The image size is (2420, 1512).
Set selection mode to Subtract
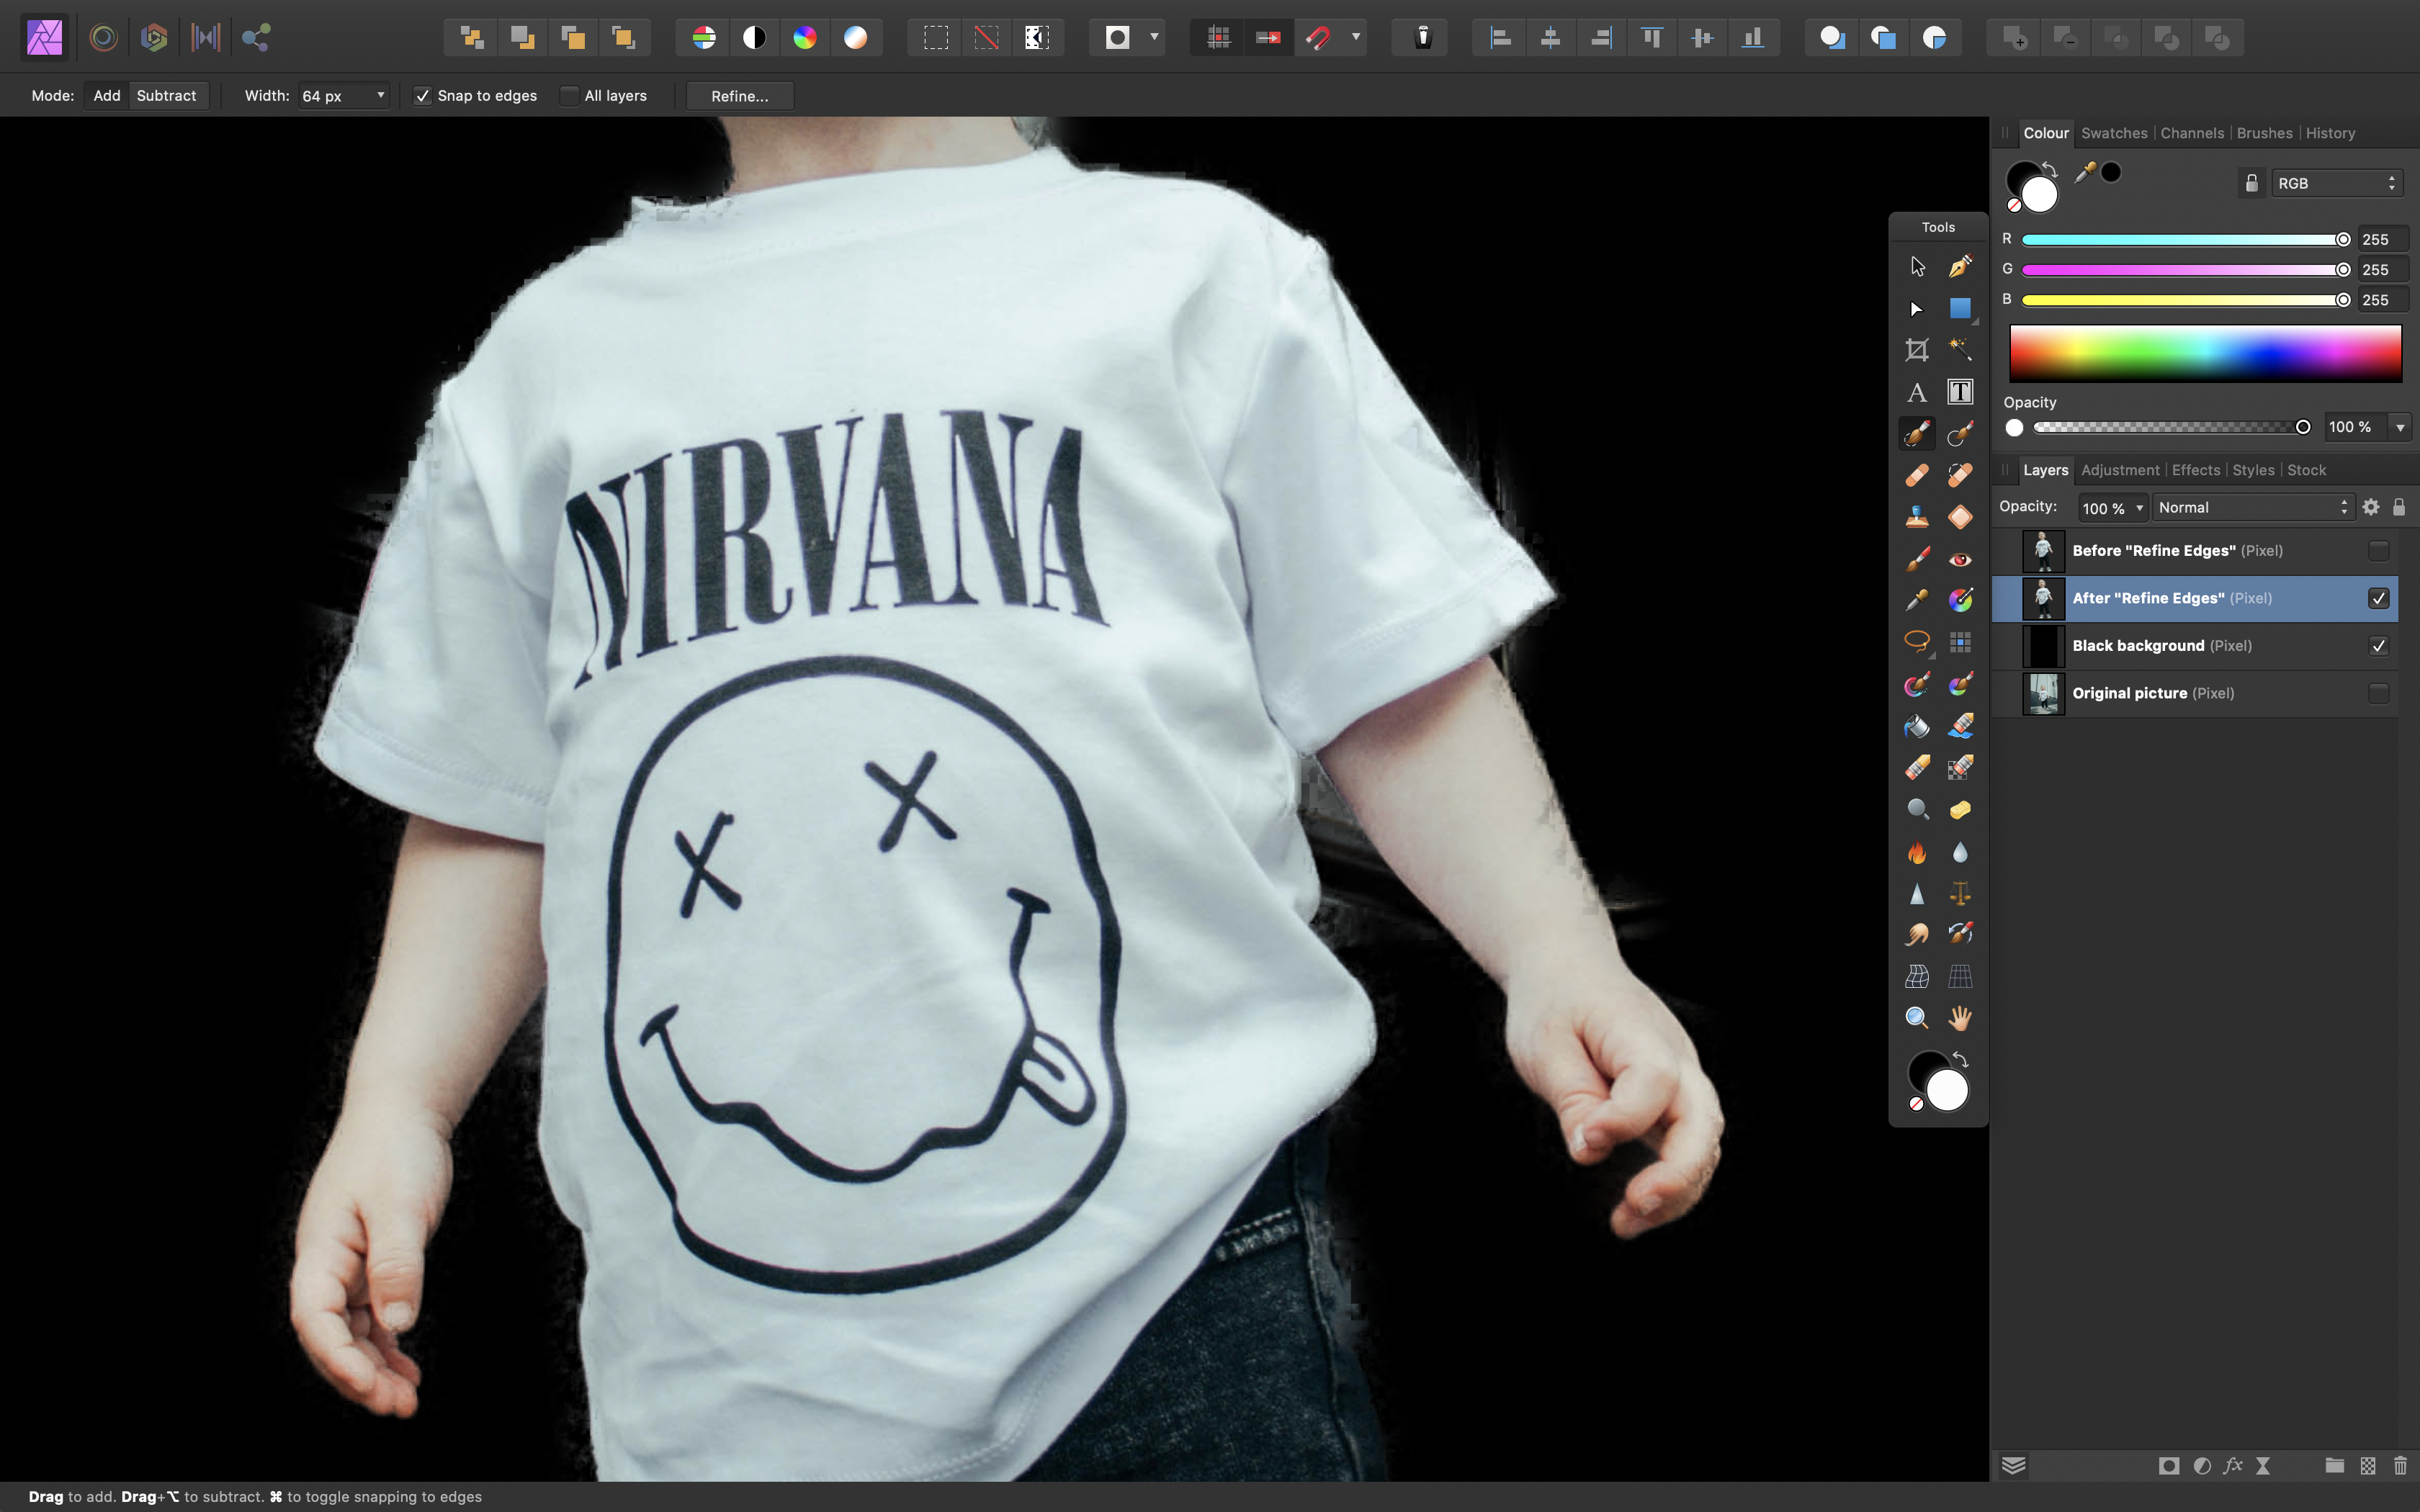coord(166,96)
